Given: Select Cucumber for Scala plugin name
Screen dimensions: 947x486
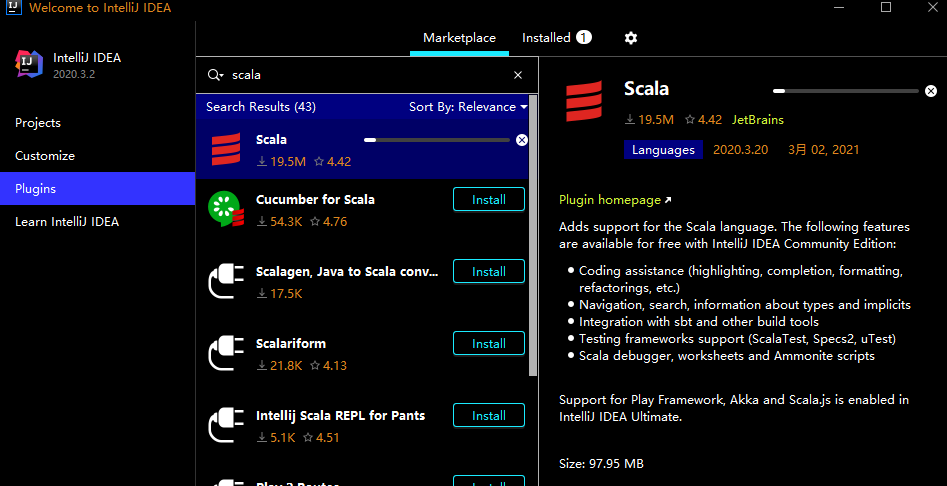Looking at the screenshot, I should (315, 200).
